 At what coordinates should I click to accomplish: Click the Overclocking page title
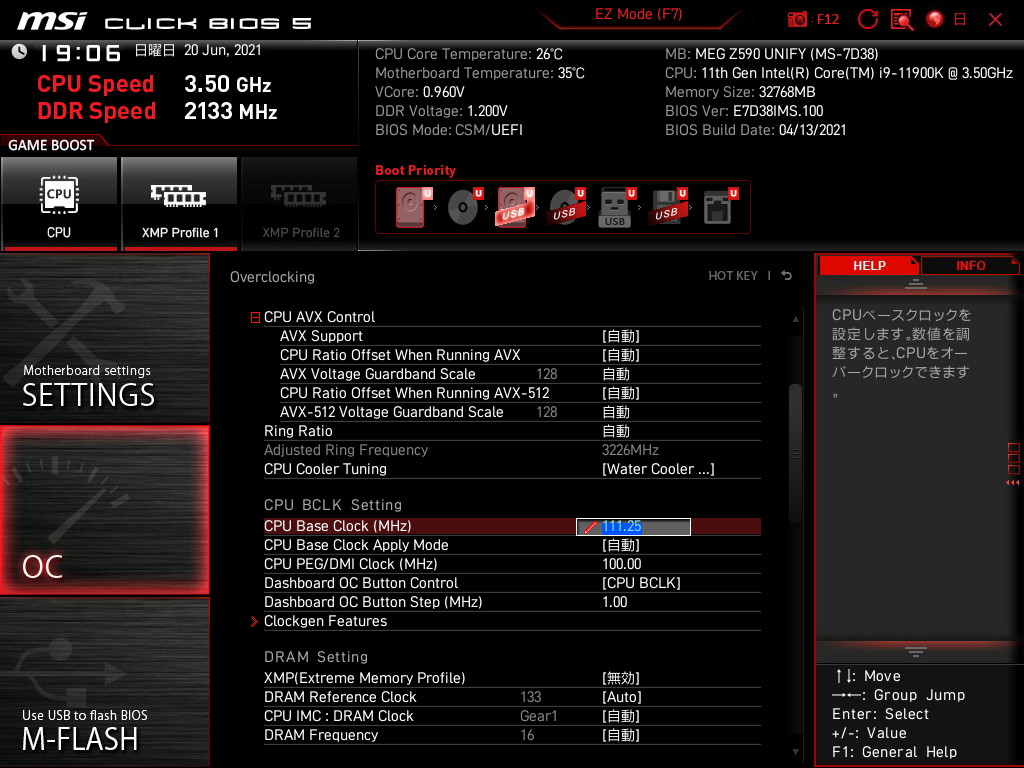click(272, 277)
